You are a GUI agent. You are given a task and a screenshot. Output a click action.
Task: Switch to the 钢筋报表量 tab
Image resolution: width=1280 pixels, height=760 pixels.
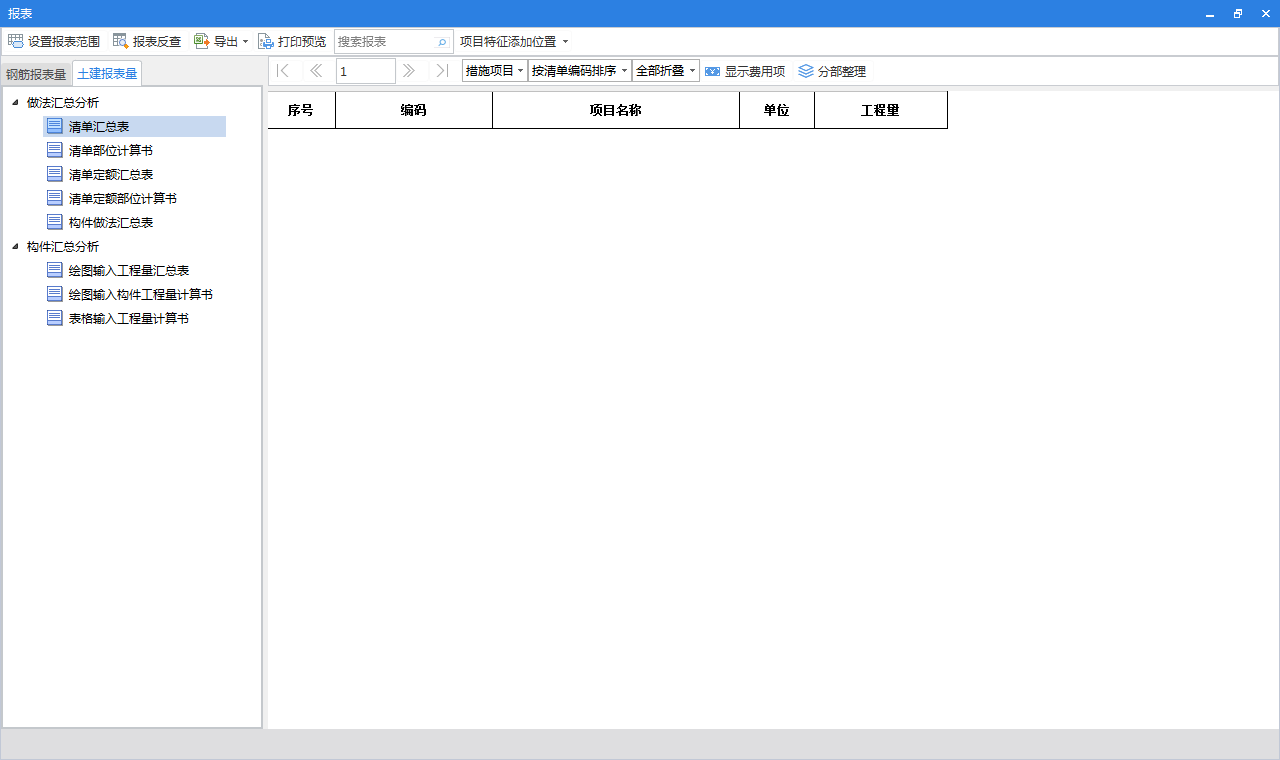36,74
